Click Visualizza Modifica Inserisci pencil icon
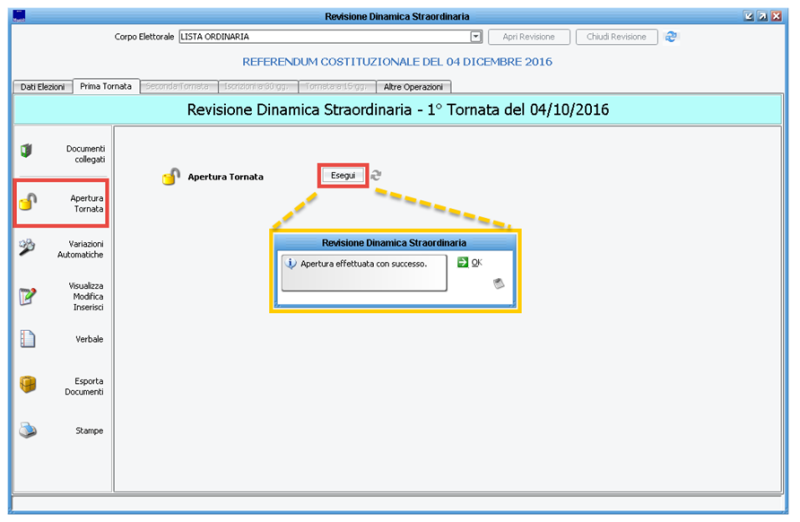The width and height of the screenshot is (800, 522). [28, 296]
